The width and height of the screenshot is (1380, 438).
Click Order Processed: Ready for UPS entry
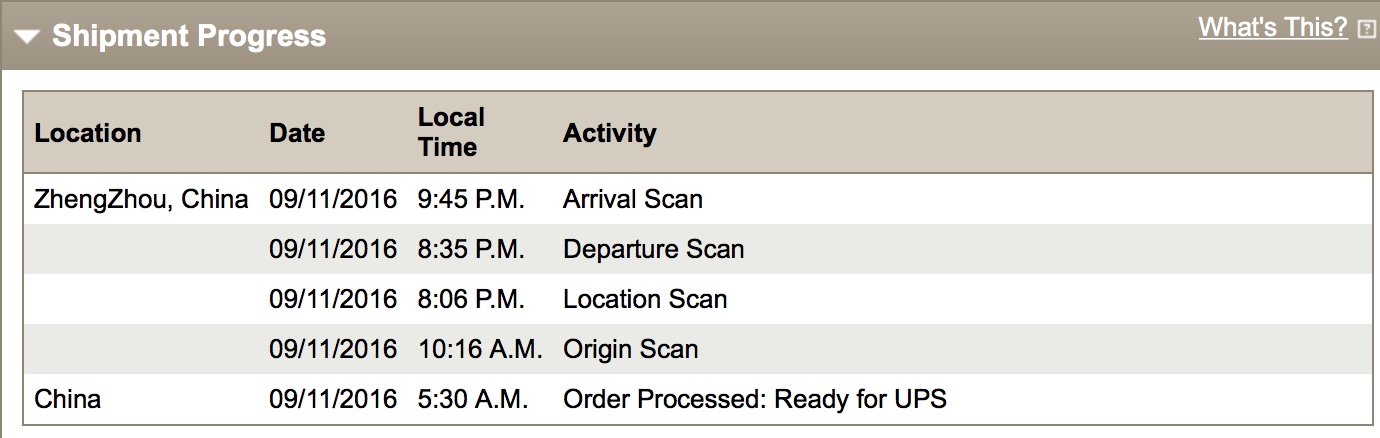(754, 400)
